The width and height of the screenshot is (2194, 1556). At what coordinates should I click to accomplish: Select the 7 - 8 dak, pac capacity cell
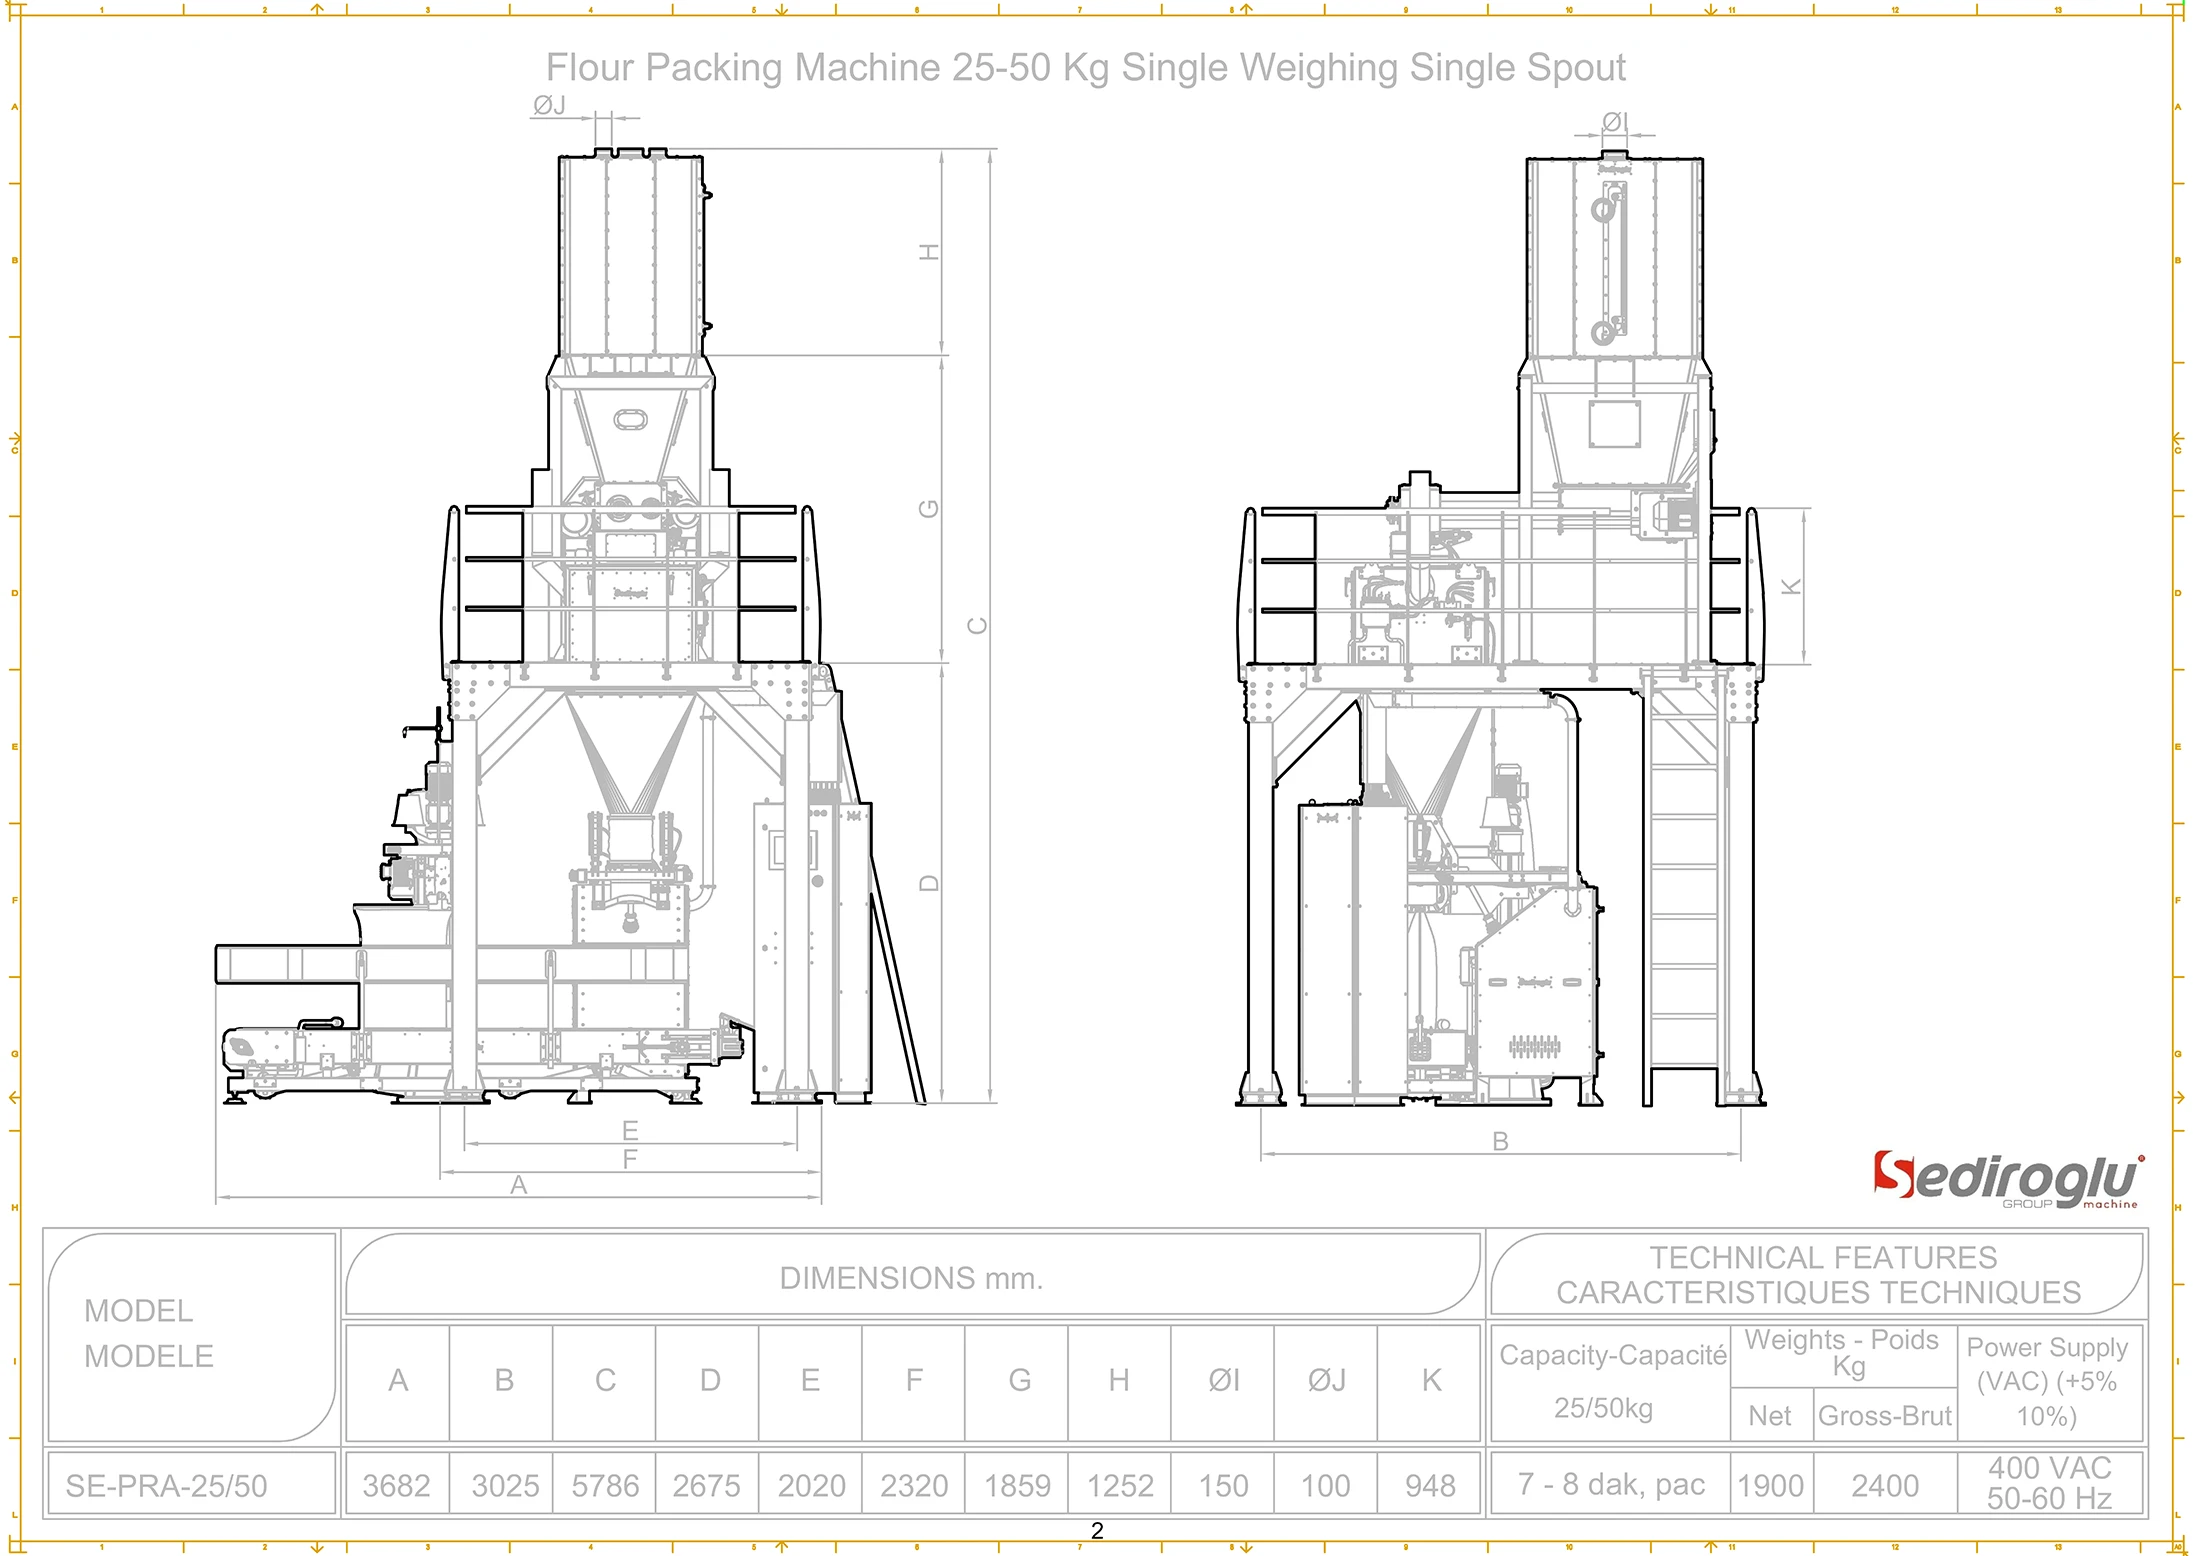point(1612,1485)
